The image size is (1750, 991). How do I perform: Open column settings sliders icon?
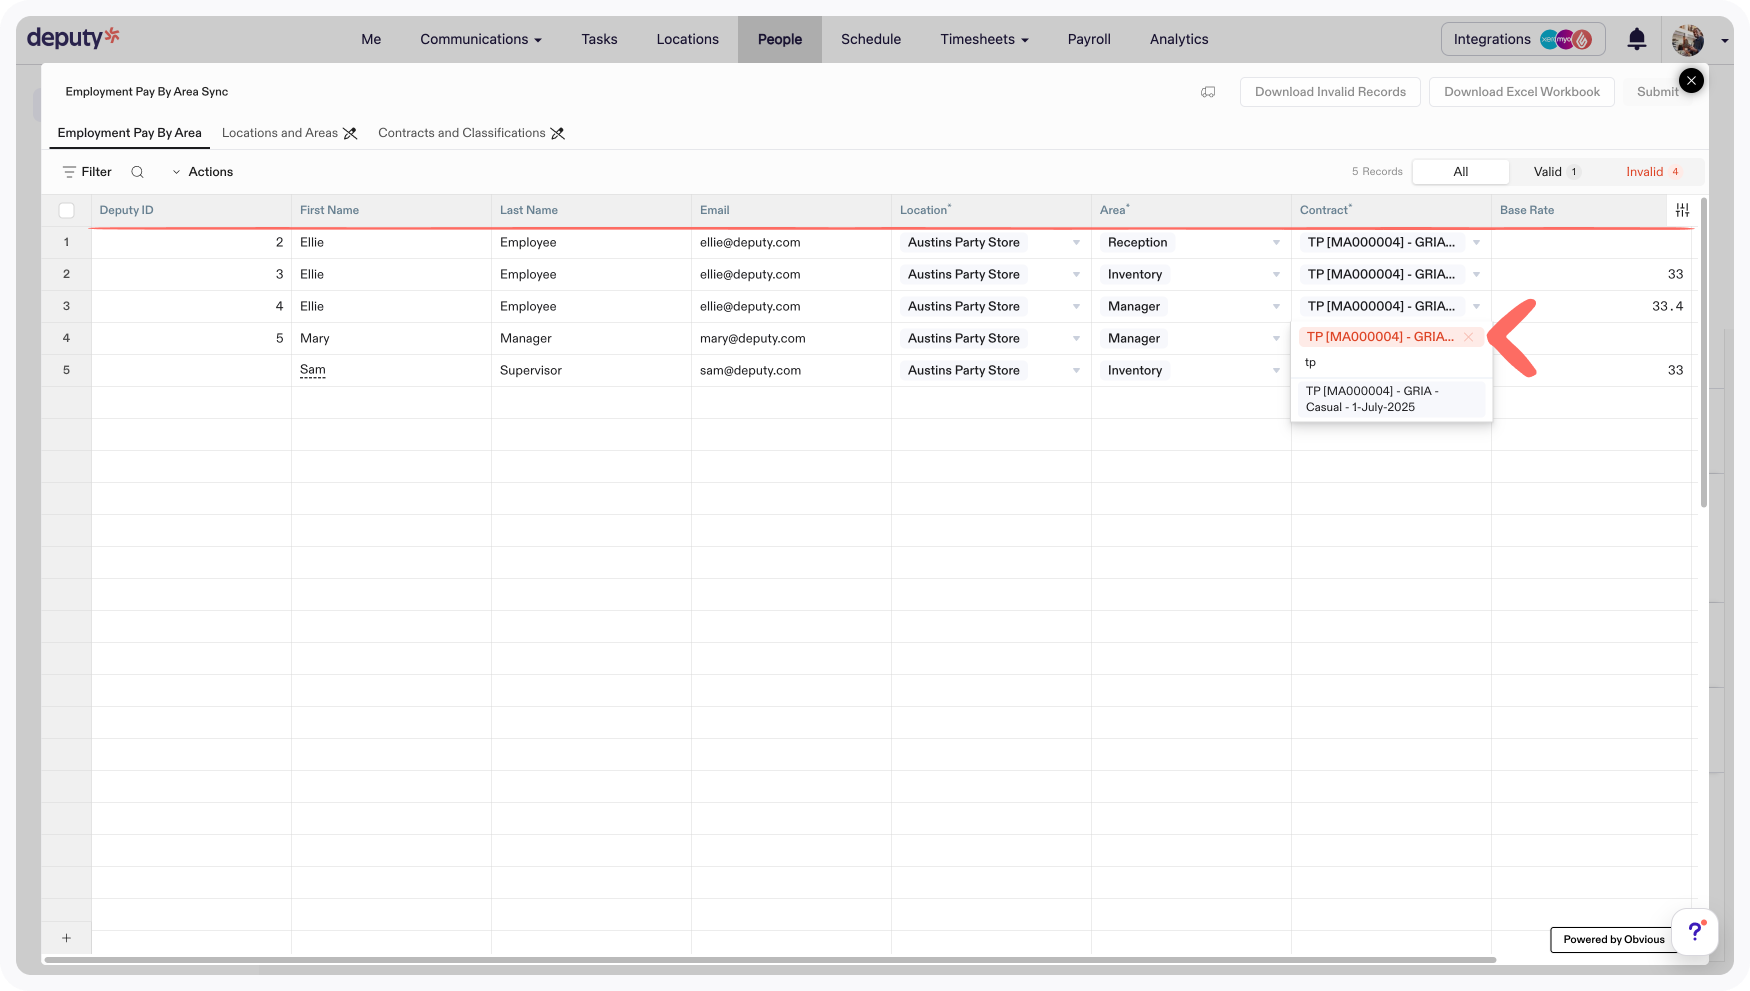1682,210
